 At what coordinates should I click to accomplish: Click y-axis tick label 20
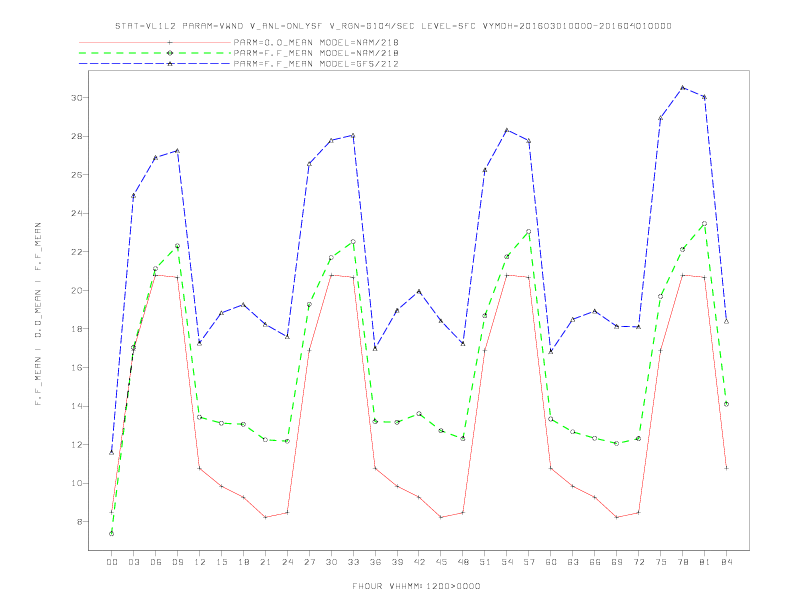(76, 290)
